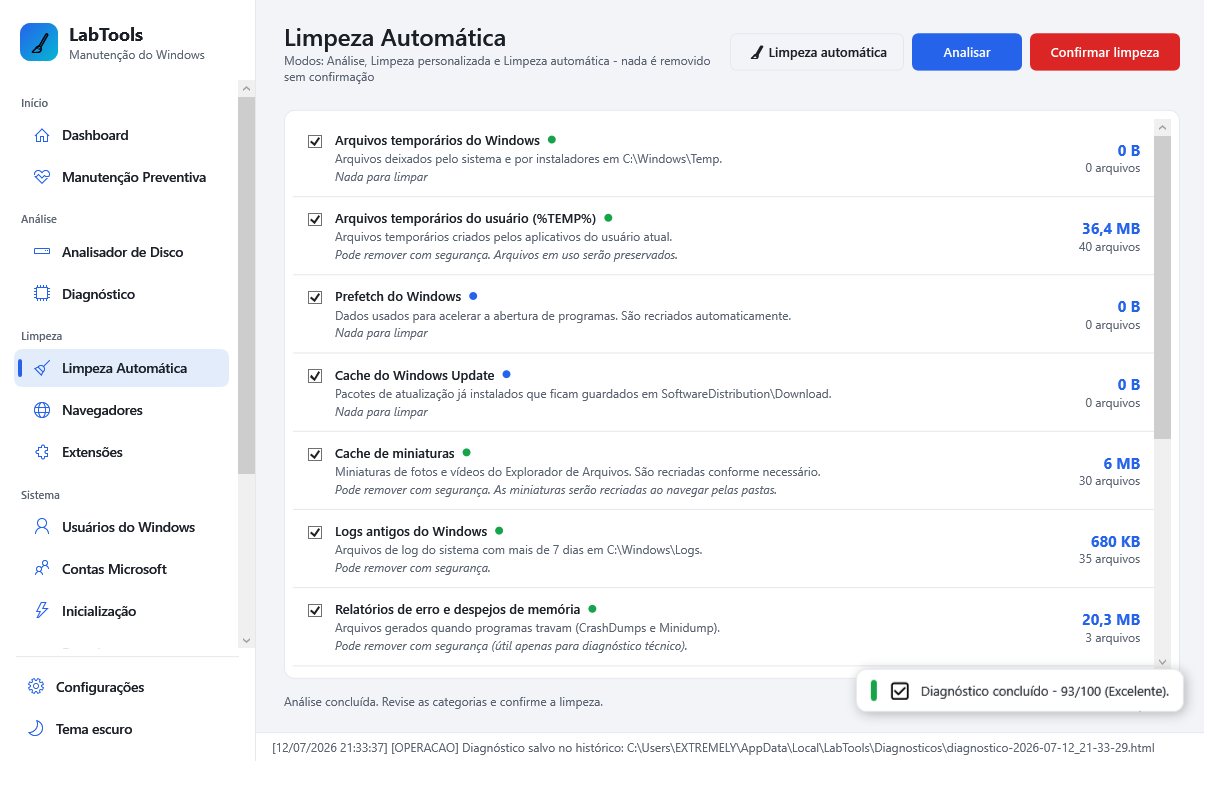
Task: Toggle Logs antigos do Windows checkbox
Action: (315, 532)
